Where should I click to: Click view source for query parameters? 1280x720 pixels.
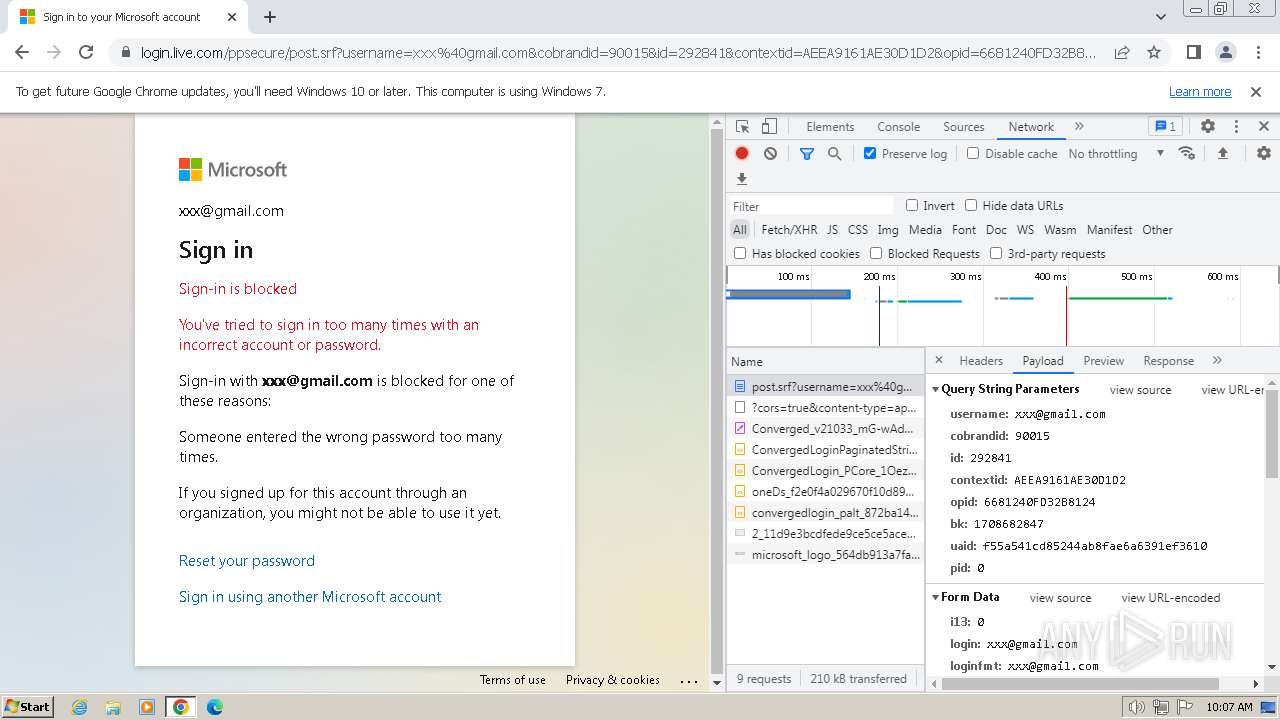pos(1140,390)
